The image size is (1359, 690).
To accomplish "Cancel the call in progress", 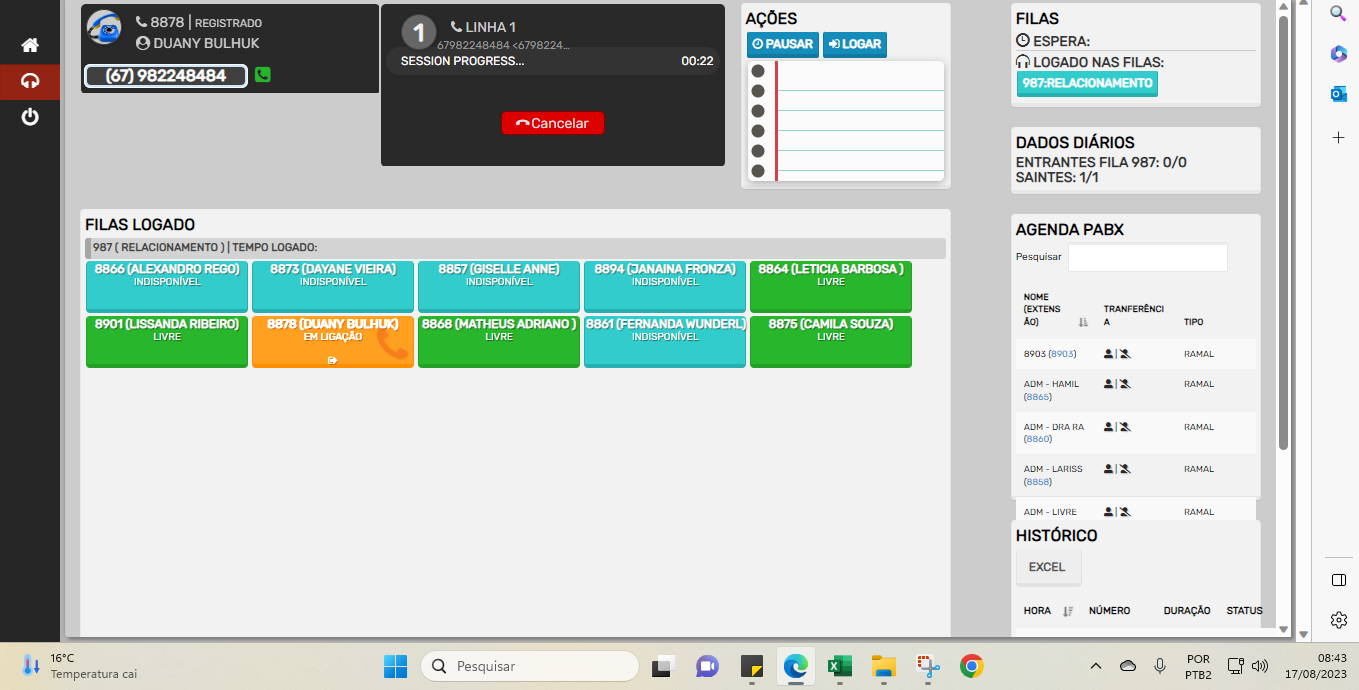I will [x=553, y=123].
